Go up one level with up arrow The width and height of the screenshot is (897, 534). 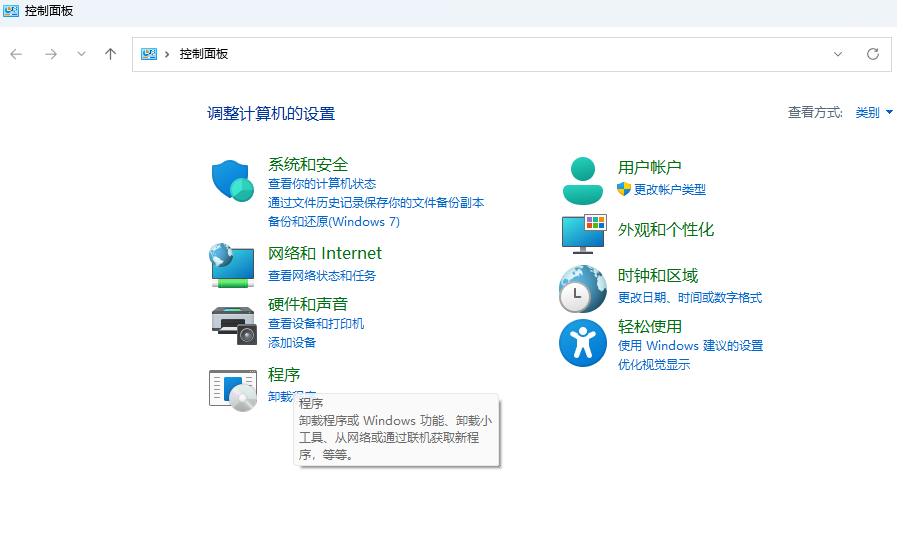110,54
